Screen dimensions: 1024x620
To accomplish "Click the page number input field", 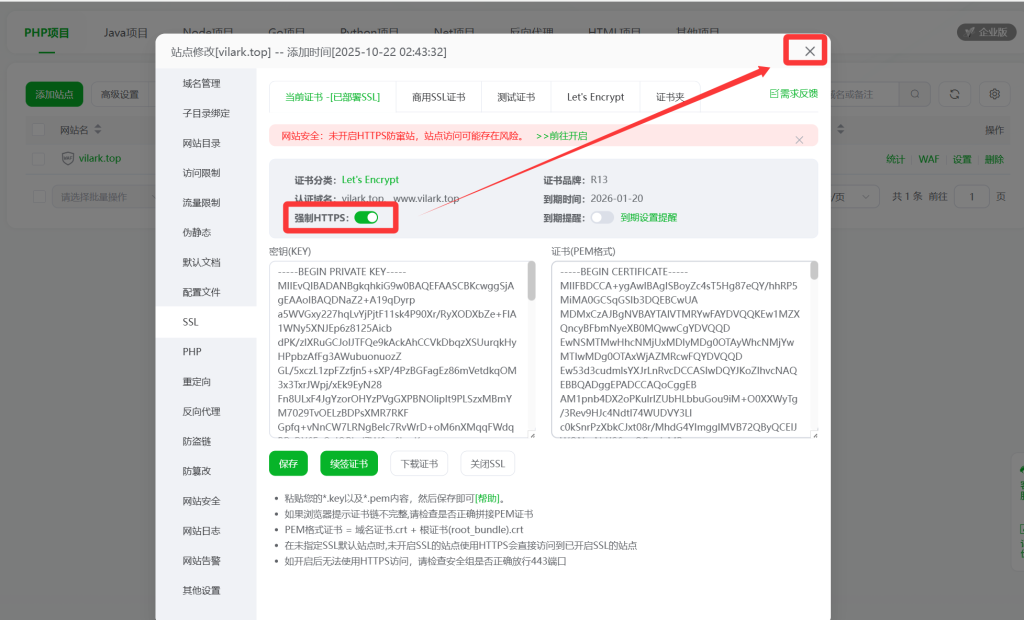I will pyautogui.click(x=972, y=197).
